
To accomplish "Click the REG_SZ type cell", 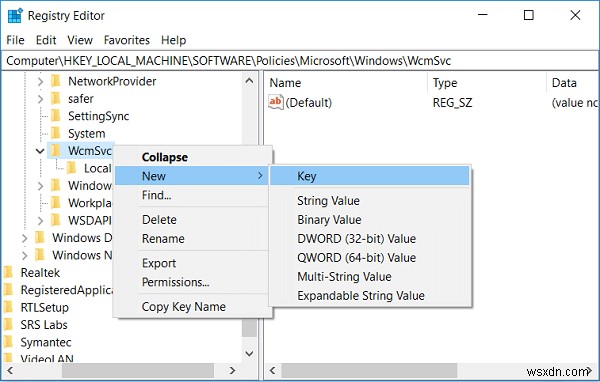I will tap(452, 103).
